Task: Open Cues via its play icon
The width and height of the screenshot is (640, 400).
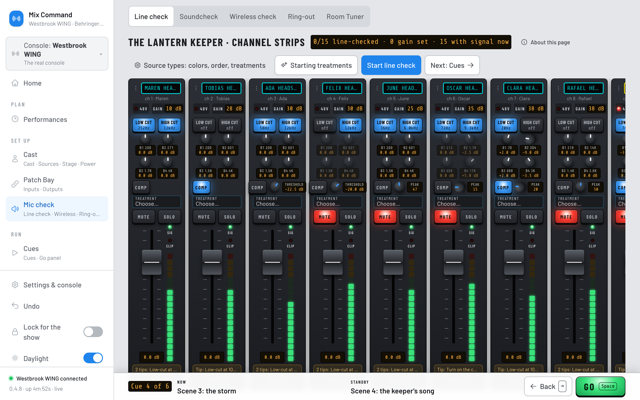Action: pos(15,253)
